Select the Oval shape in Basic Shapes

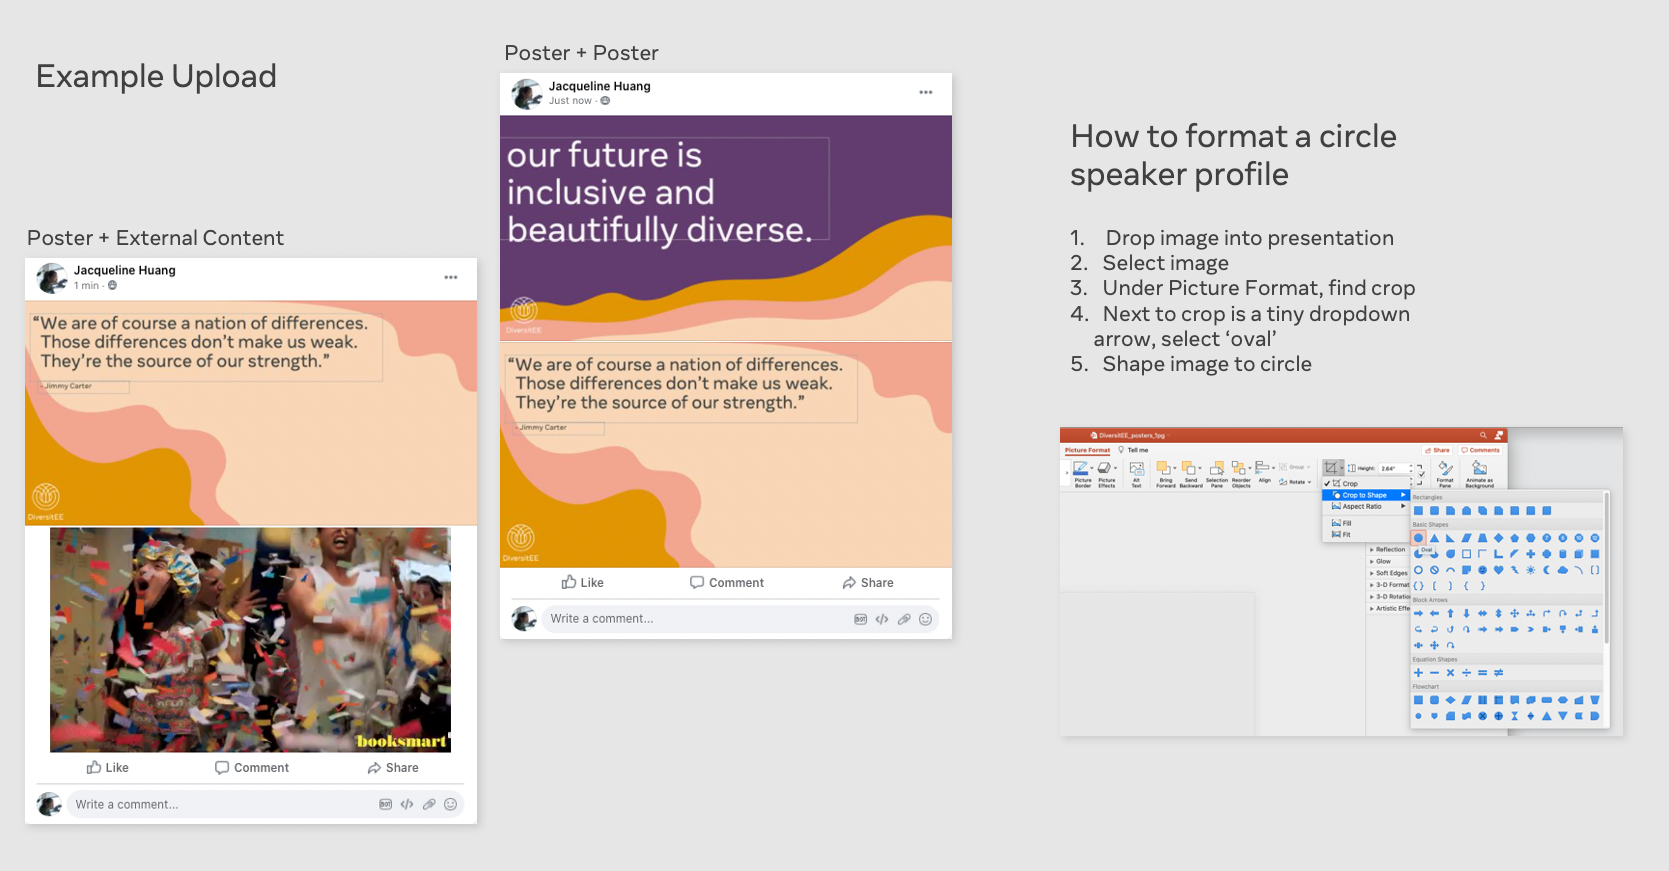tap(1418, 538)
